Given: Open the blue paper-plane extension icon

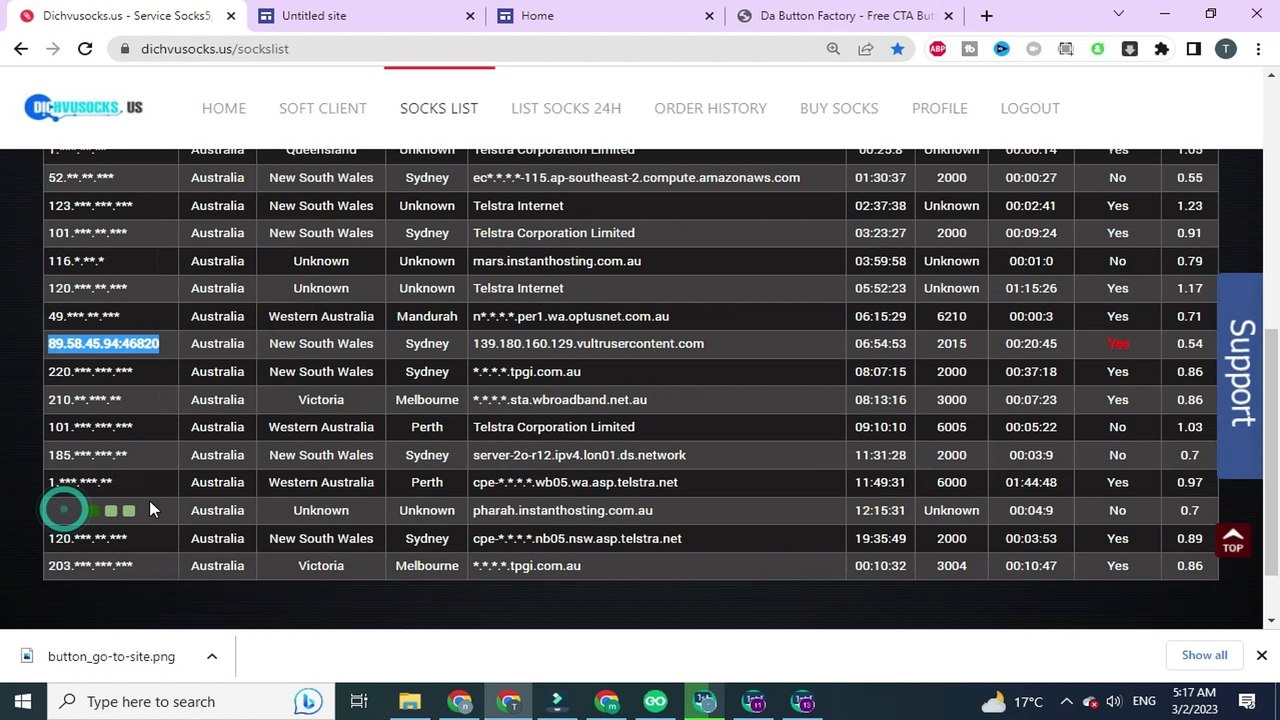Looking at the screenshot, I should (1001, 49).
